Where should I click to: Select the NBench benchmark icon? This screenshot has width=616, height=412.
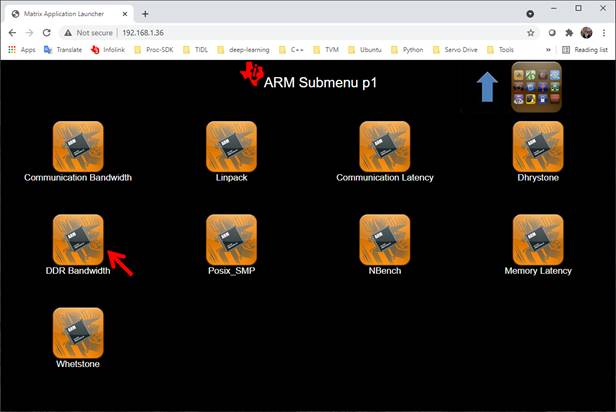[385, 239]
